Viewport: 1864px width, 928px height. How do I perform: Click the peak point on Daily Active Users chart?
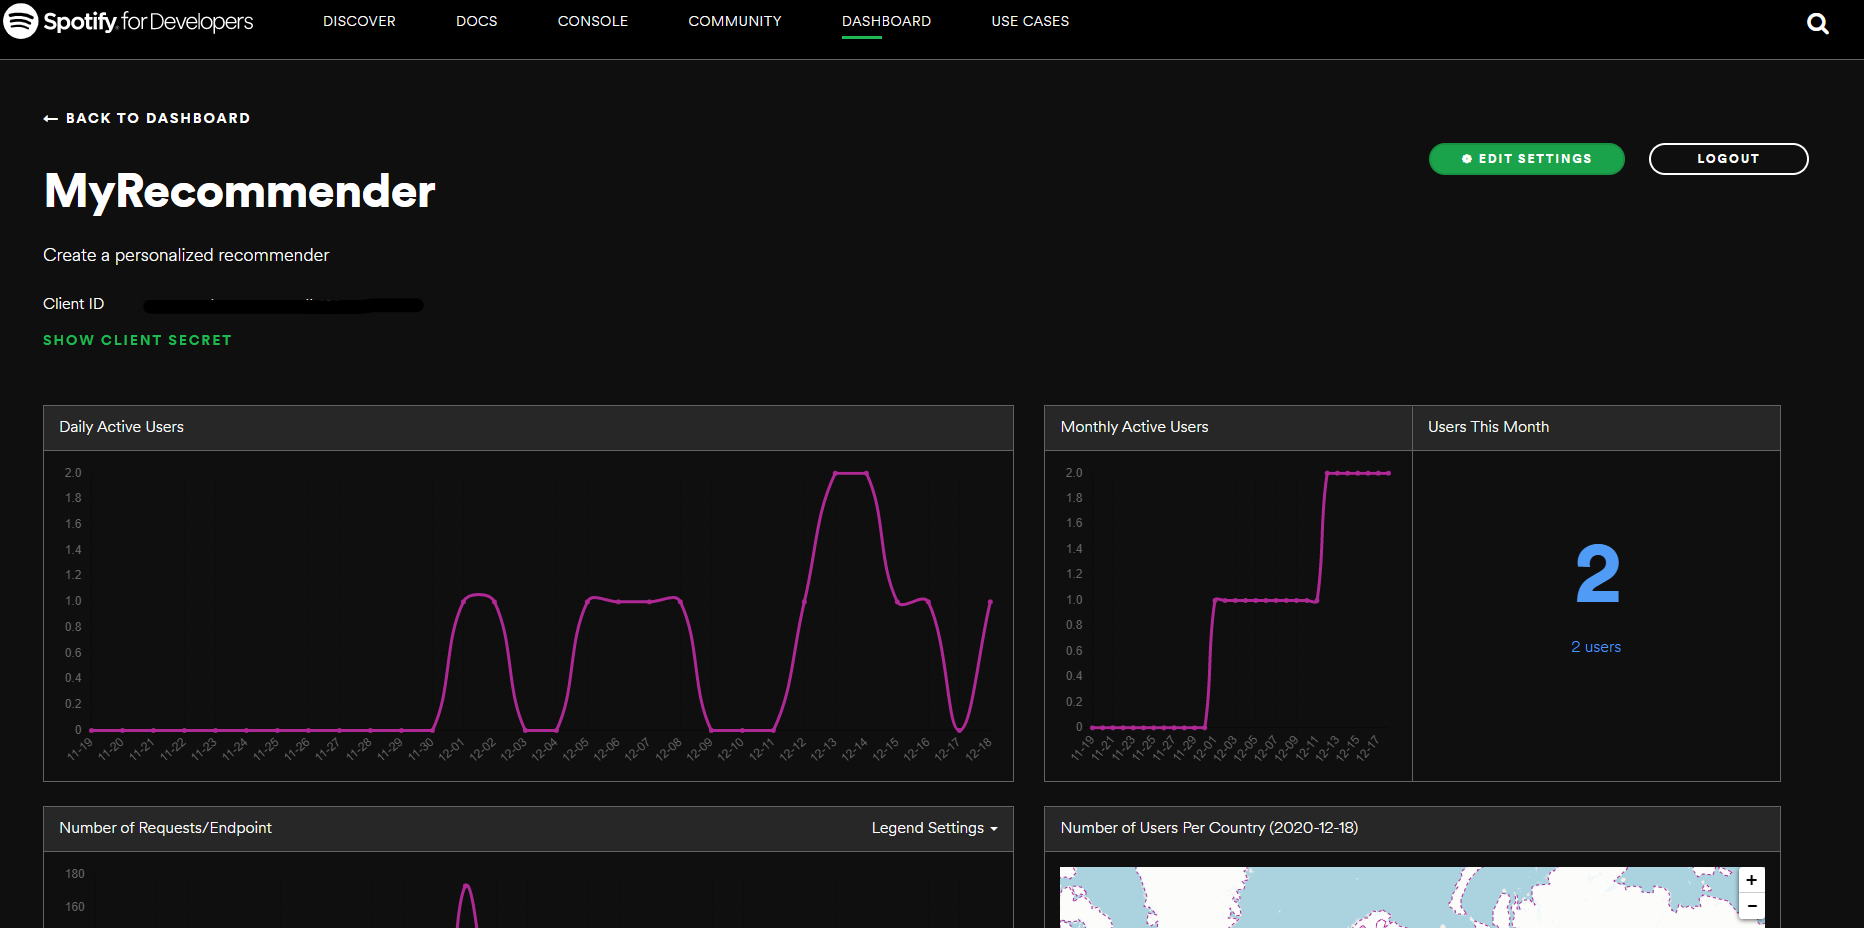coord(850,473)
